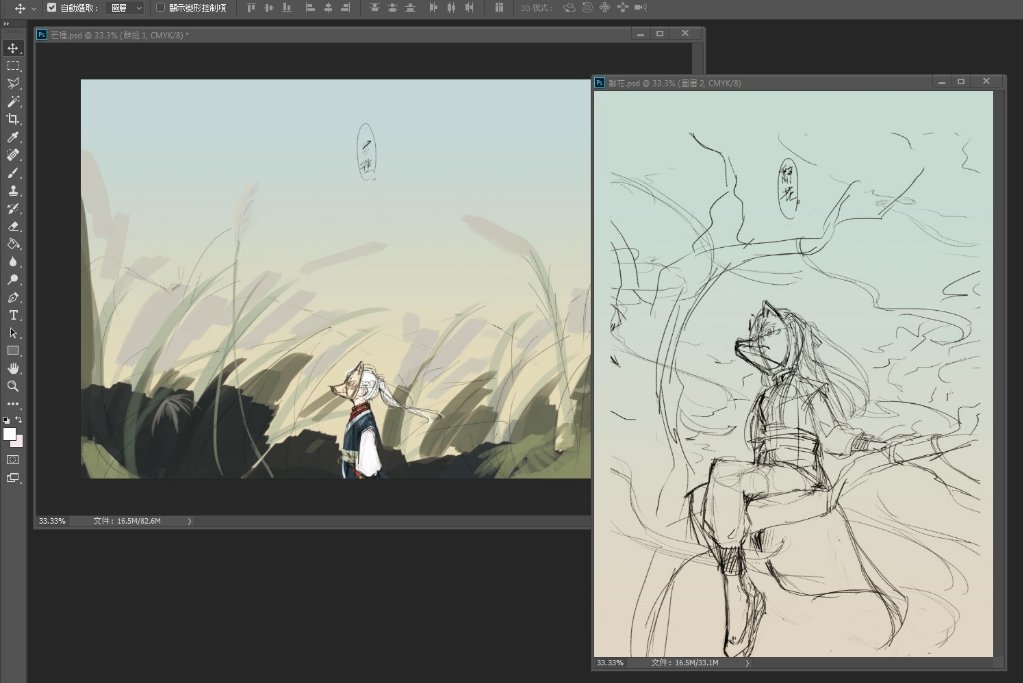The height and width of the screenshot is (683, 1023).
Task: Align top edges of layers
Action: pos(251,8)
